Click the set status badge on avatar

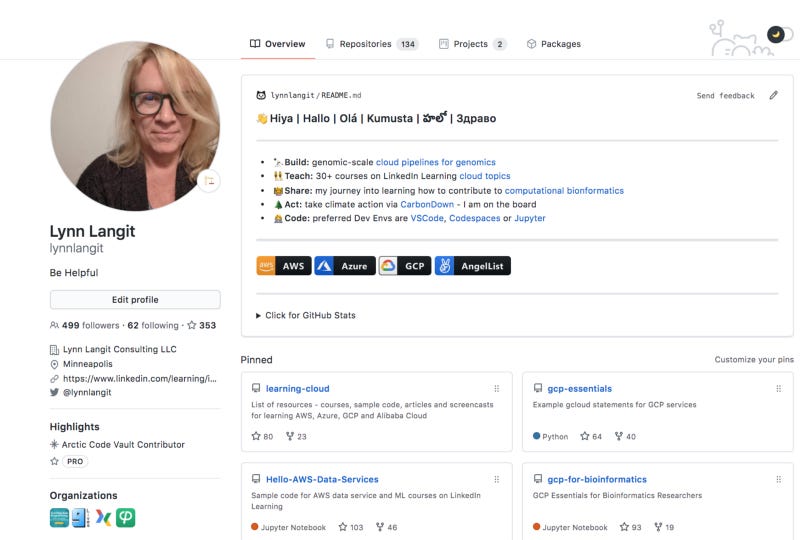pyautogui.click(x=209, y=181)
